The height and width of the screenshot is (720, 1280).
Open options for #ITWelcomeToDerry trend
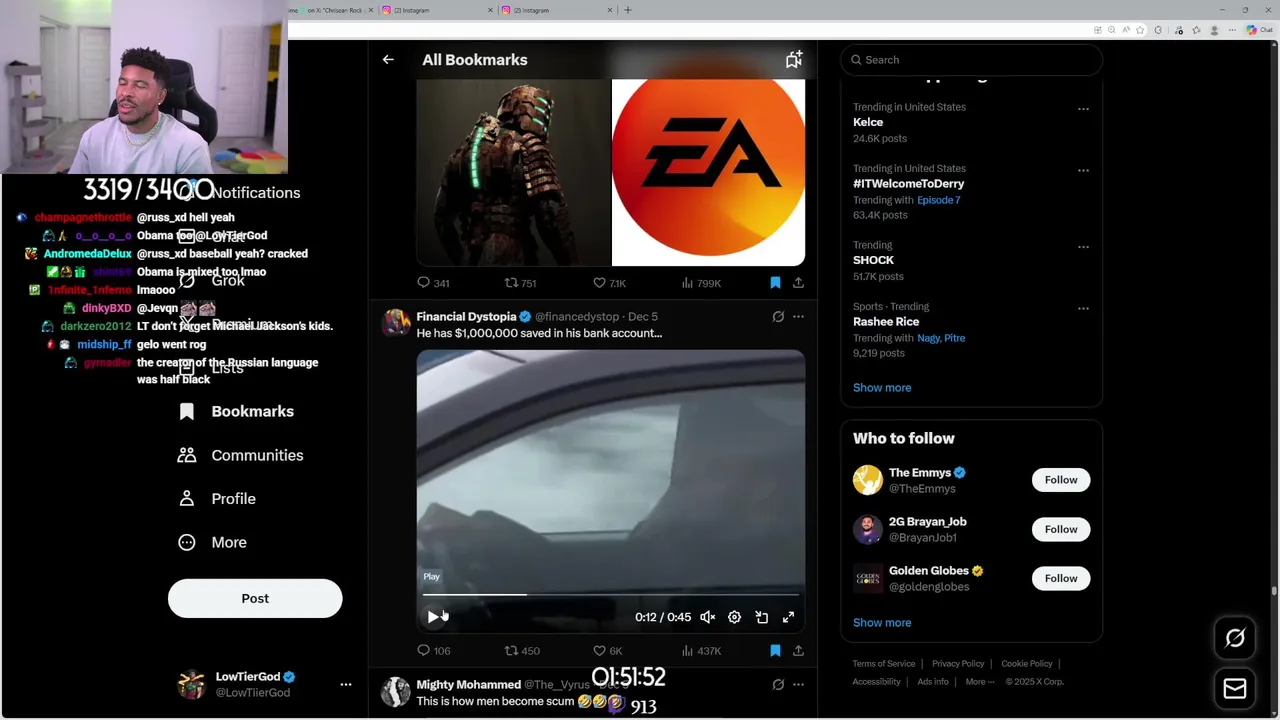point(1083,171)
